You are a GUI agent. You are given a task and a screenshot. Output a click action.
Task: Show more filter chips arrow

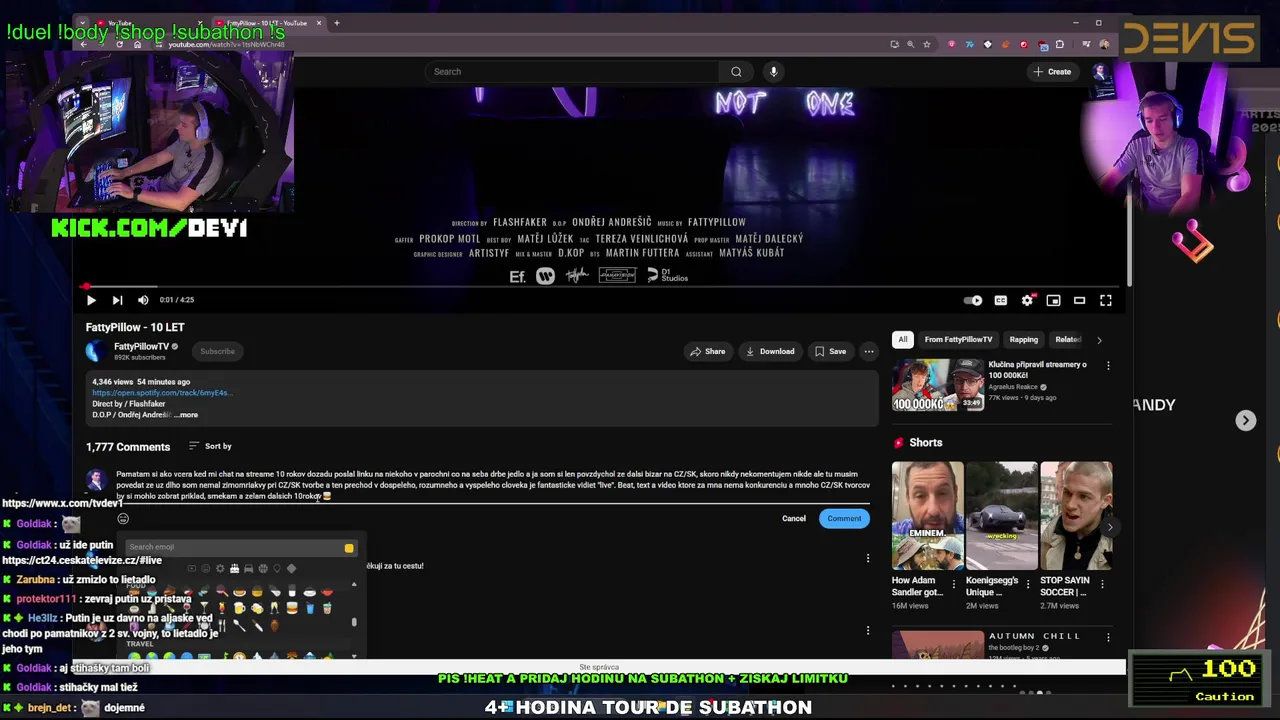(x=1099, y=340)
